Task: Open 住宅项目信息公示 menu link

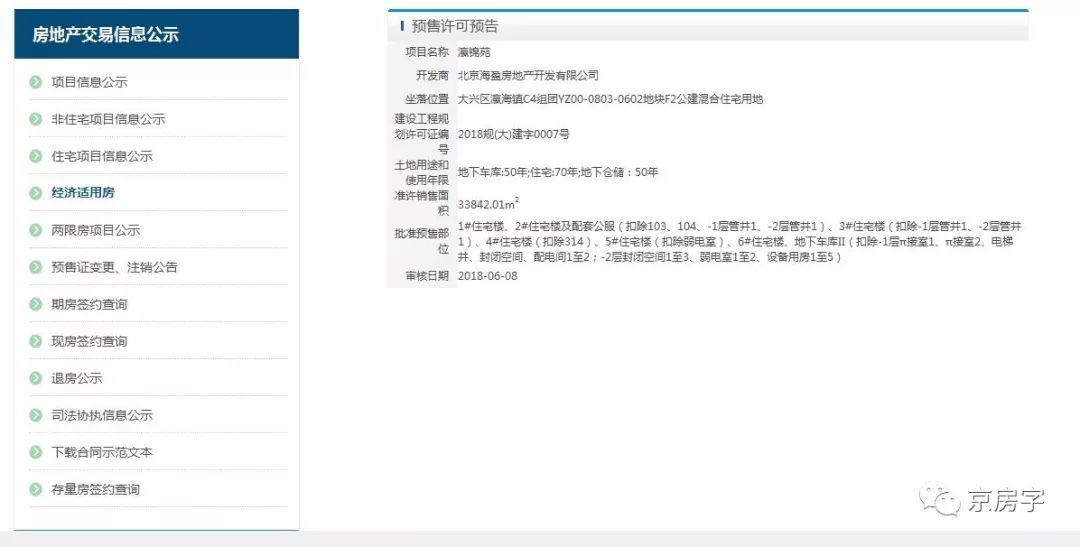Action: point(102,156)
